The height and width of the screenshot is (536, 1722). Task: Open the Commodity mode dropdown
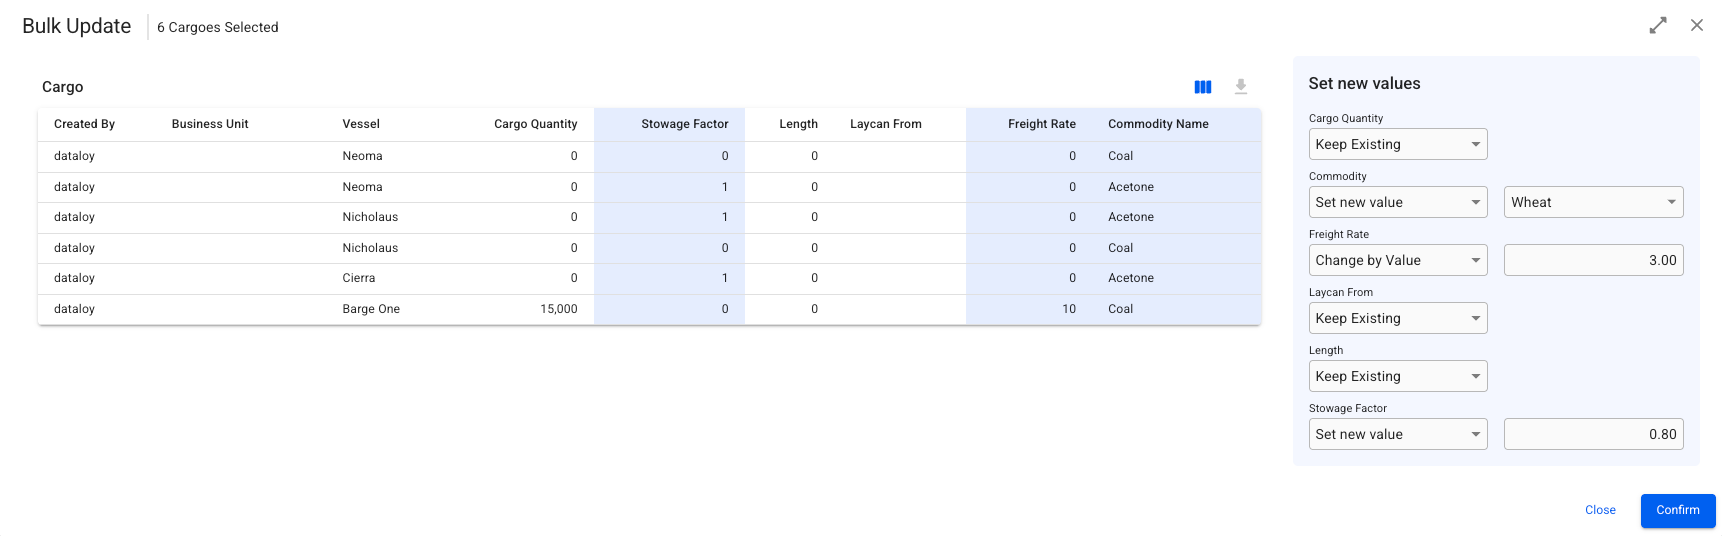[1397, 202]
